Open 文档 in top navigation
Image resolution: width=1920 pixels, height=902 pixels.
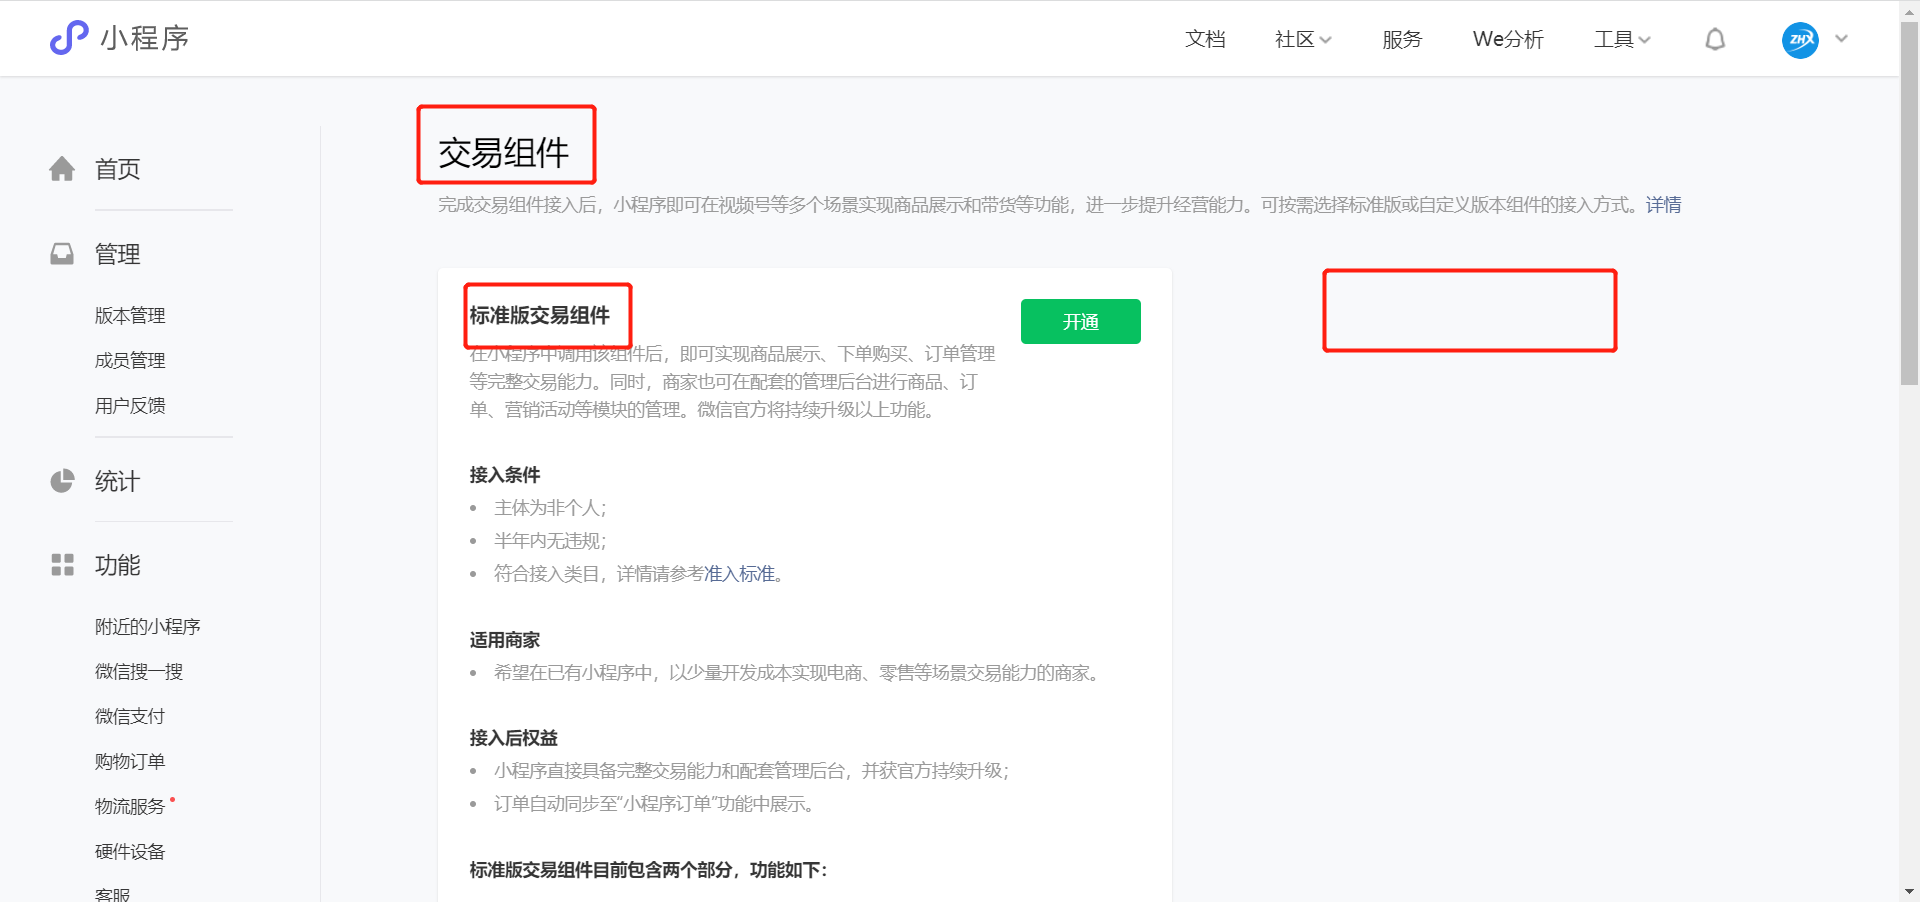pyautogui.click(x=1205, y=39)
